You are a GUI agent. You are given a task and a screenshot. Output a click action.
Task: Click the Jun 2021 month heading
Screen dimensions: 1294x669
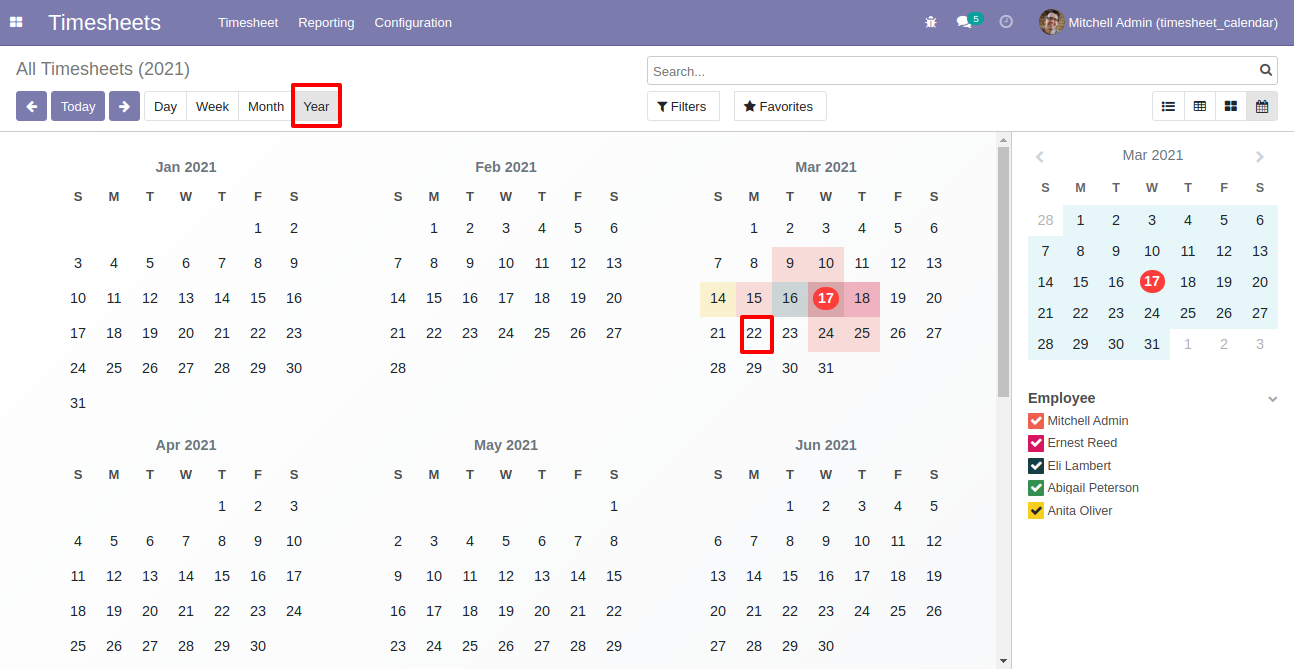pyautogui.click(x=826, y=445)
